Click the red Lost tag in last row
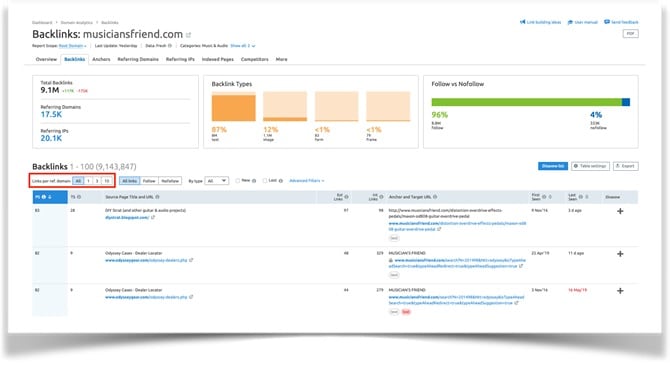The image size is (670, 365). [406, 312]
